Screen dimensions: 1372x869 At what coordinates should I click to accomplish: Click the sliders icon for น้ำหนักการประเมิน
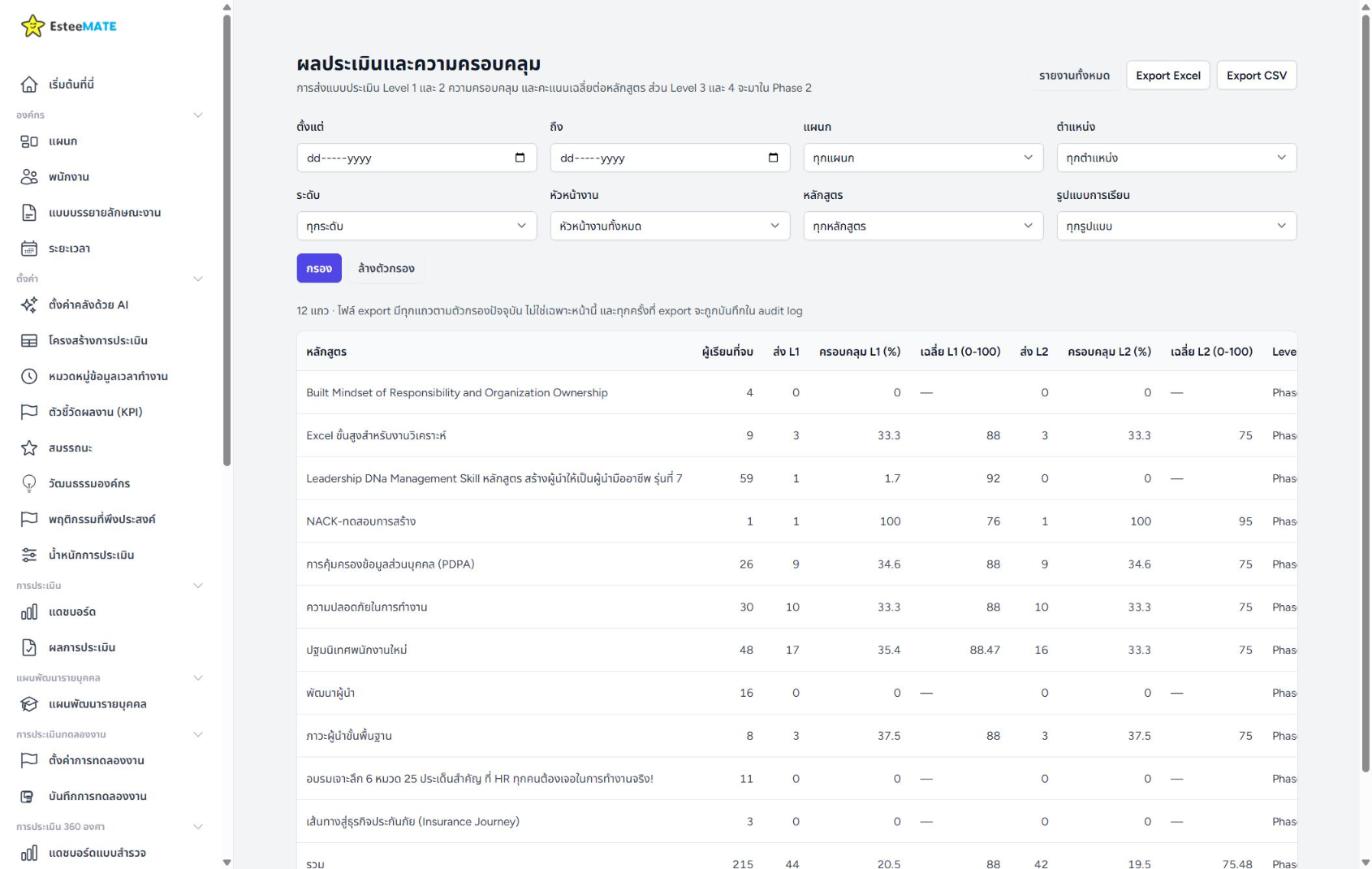[30, 555]
